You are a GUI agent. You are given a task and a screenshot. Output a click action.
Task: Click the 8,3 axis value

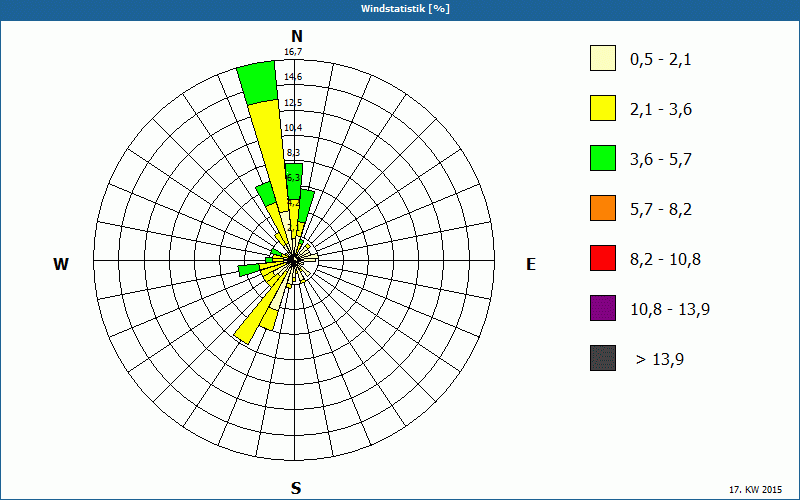coord(293,153)
